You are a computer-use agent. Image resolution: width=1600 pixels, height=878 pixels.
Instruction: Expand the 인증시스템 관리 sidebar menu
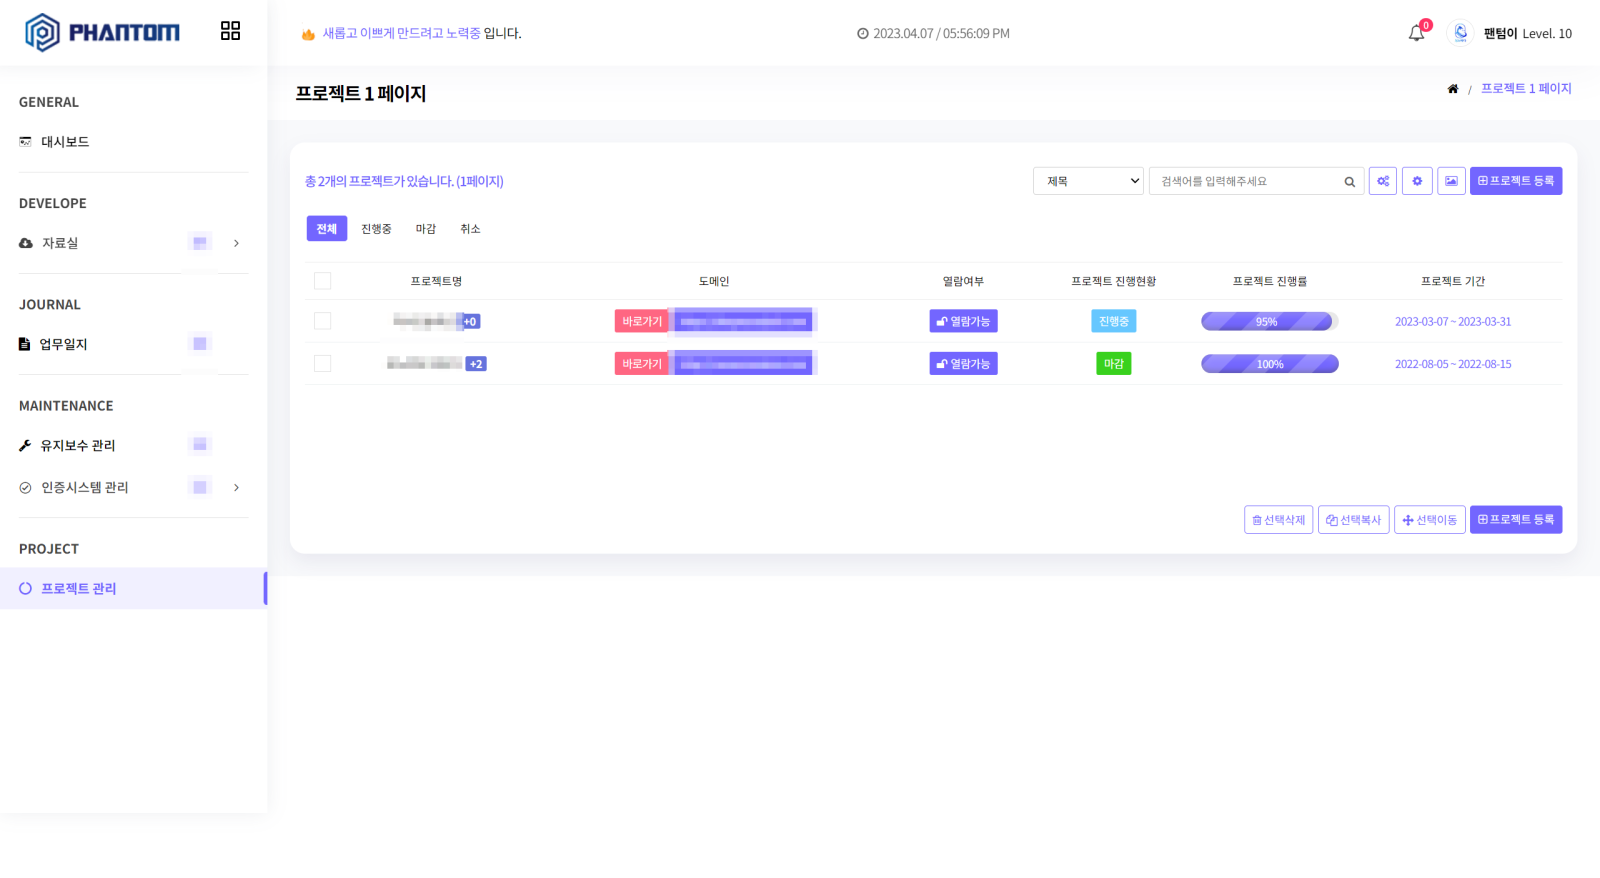236,488
